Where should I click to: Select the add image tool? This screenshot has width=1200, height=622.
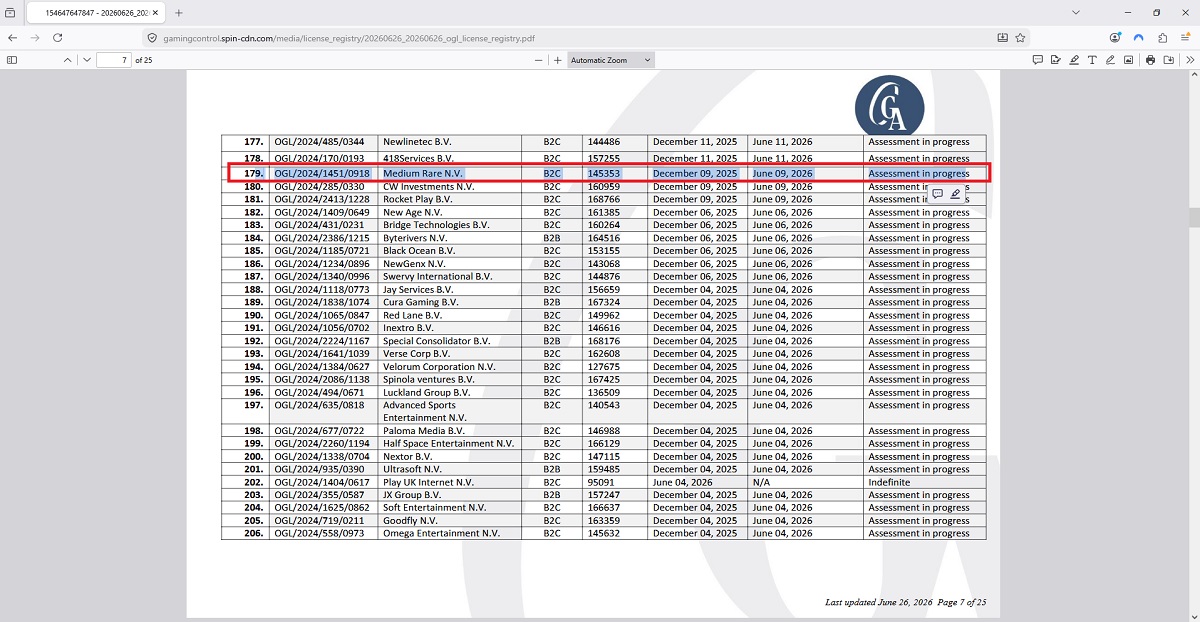pos(1128,60)
